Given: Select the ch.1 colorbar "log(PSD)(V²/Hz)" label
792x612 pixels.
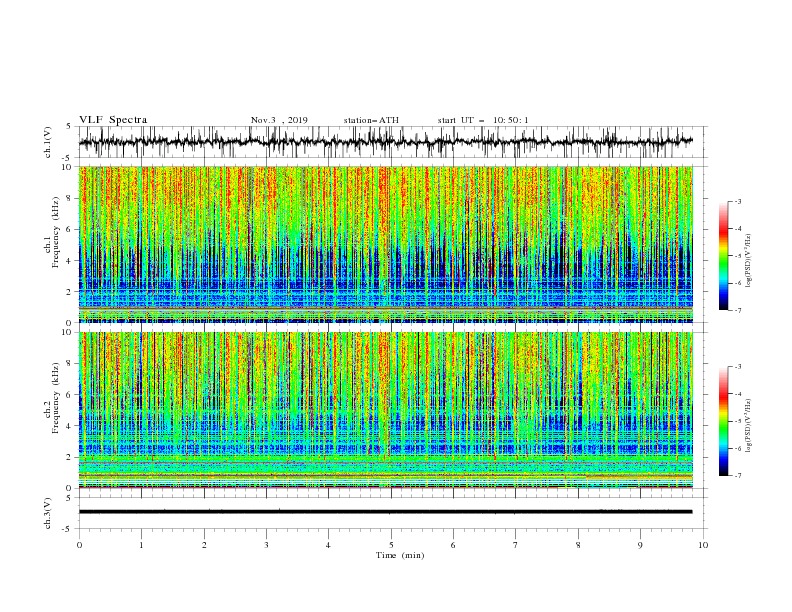Looking at the screenshot, I should click(x=749, y=261).
